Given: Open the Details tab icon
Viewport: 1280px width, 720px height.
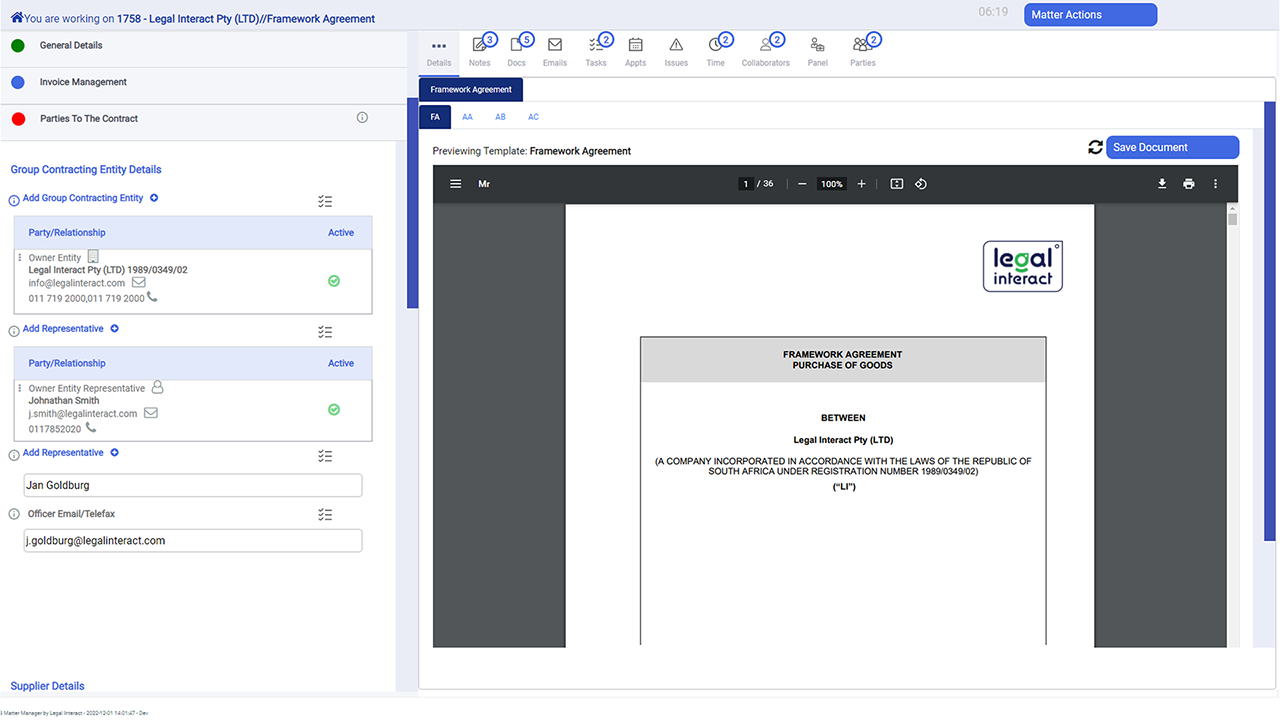Looking at the screenshot, I should click(x=438, y=46).
